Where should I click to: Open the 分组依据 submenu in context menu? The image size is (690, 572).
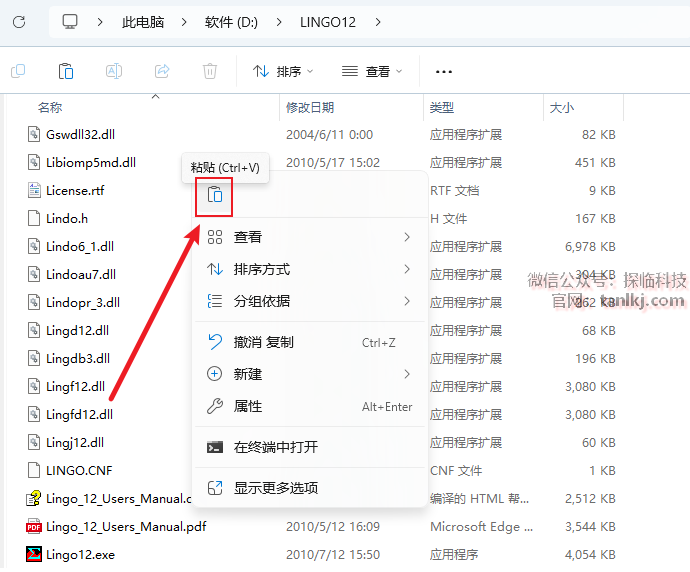pos(309,301)
